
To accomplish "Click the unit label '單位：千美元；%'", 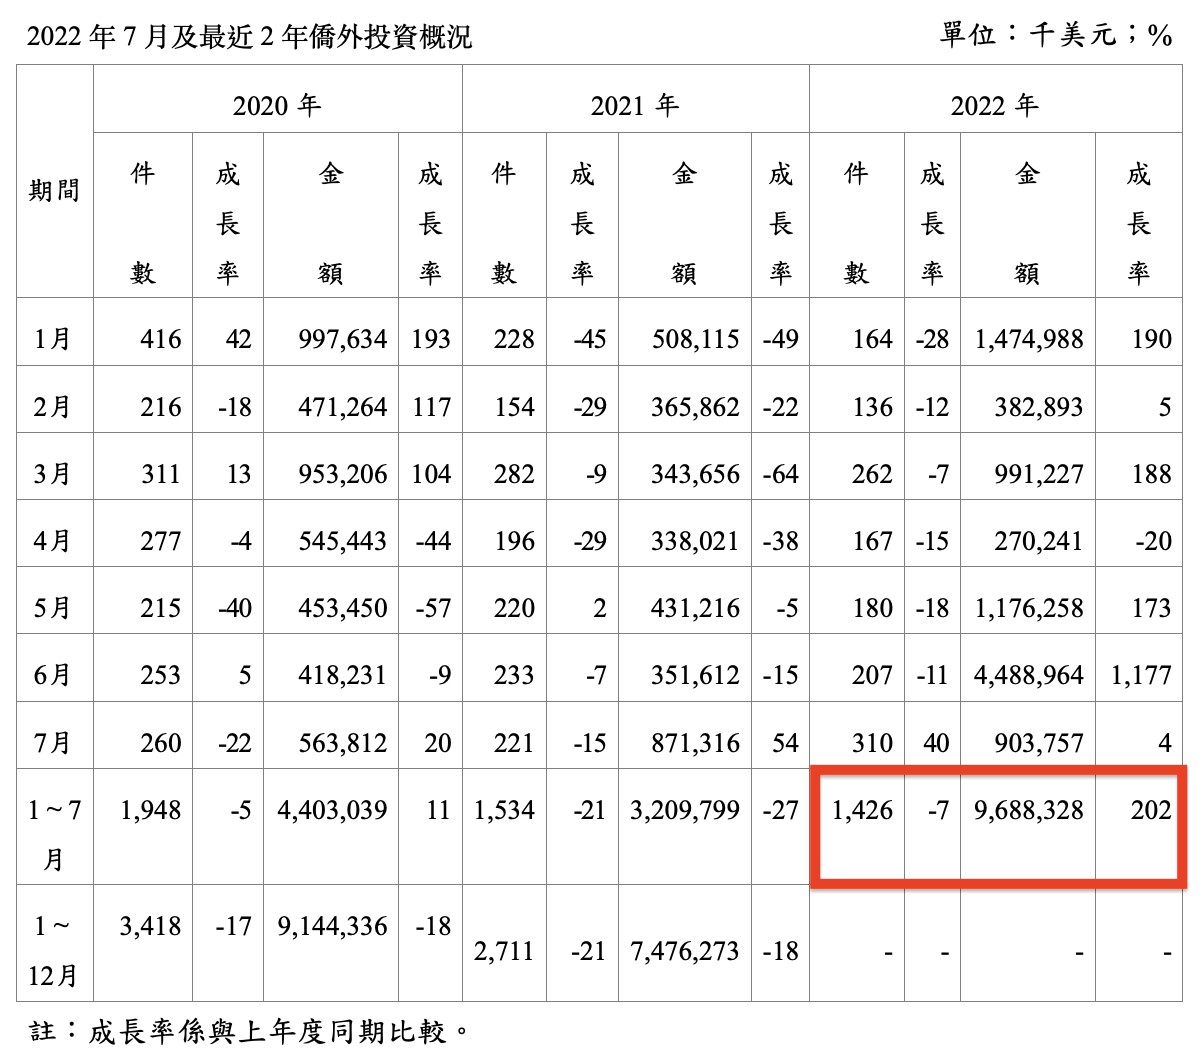I will point(1057,35).
